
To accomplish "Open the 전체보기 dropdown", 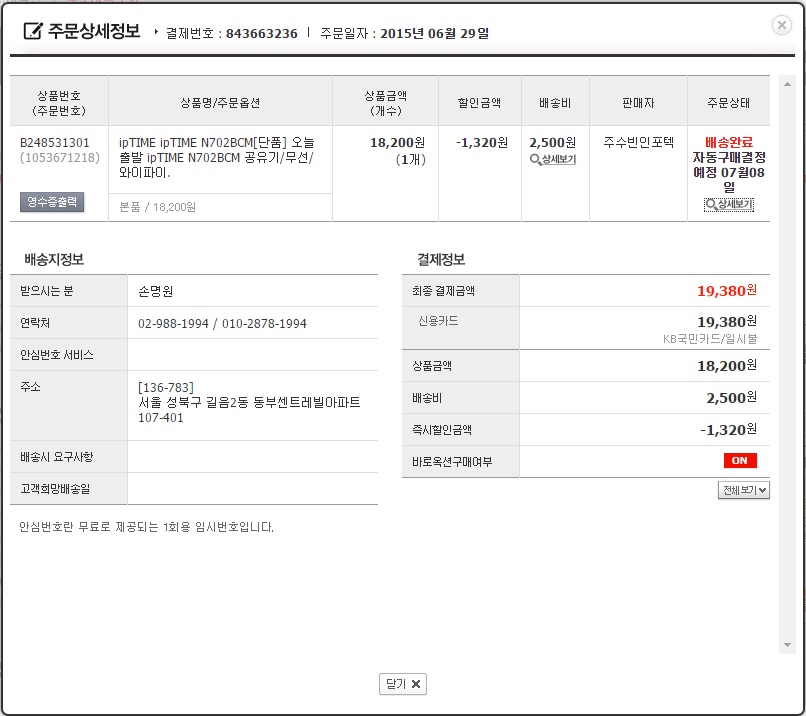I will pos(743,490).
